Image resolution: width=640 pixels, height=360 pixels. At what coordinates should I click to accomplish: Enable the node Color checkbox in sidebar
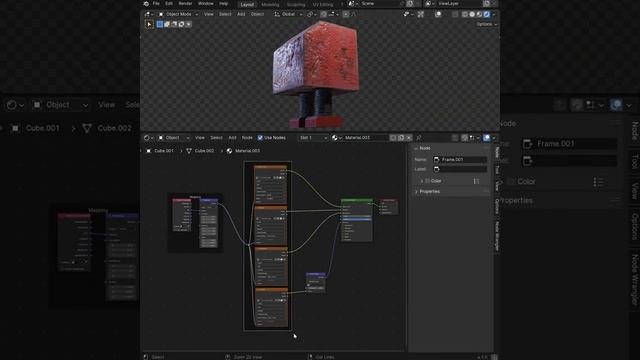pyautogui.click(x=427, y=181)
